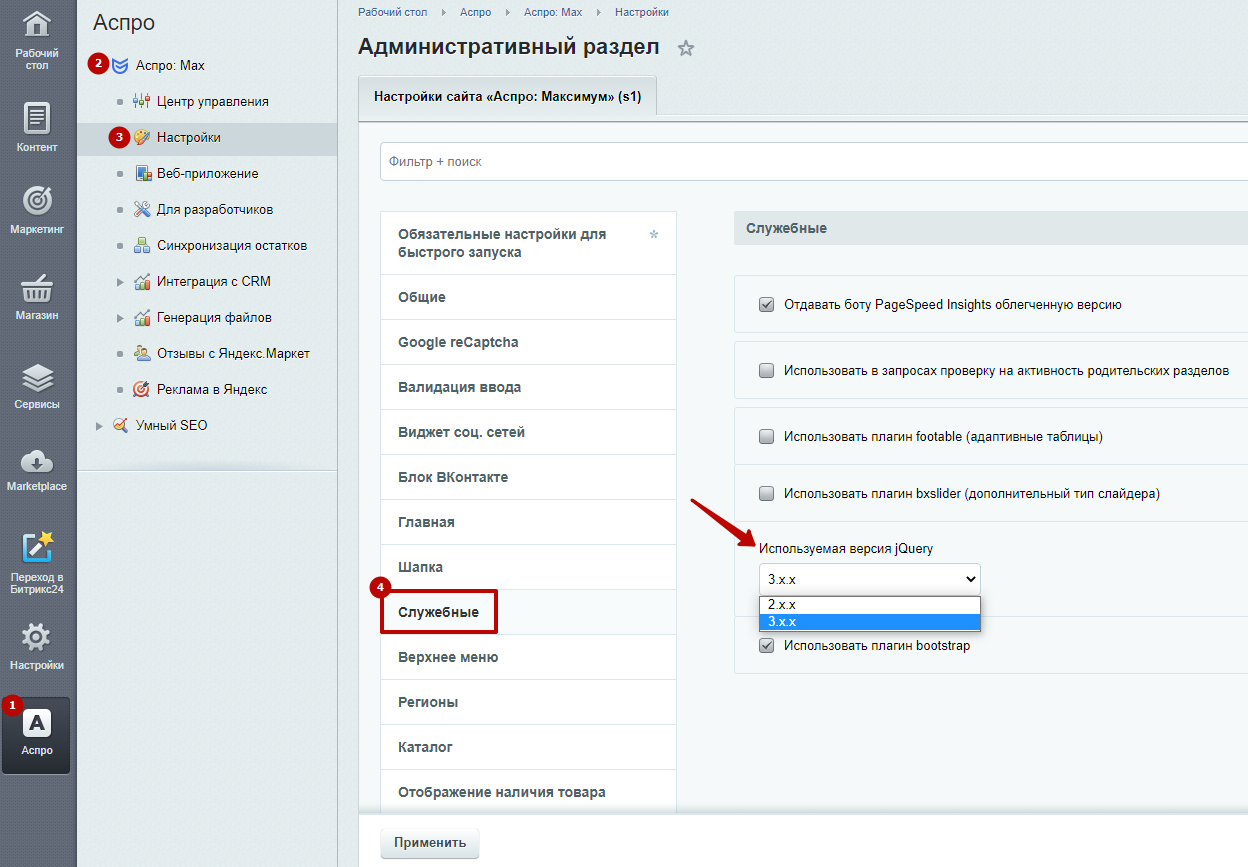Click the Веб-приложение icon

[141, 173]
